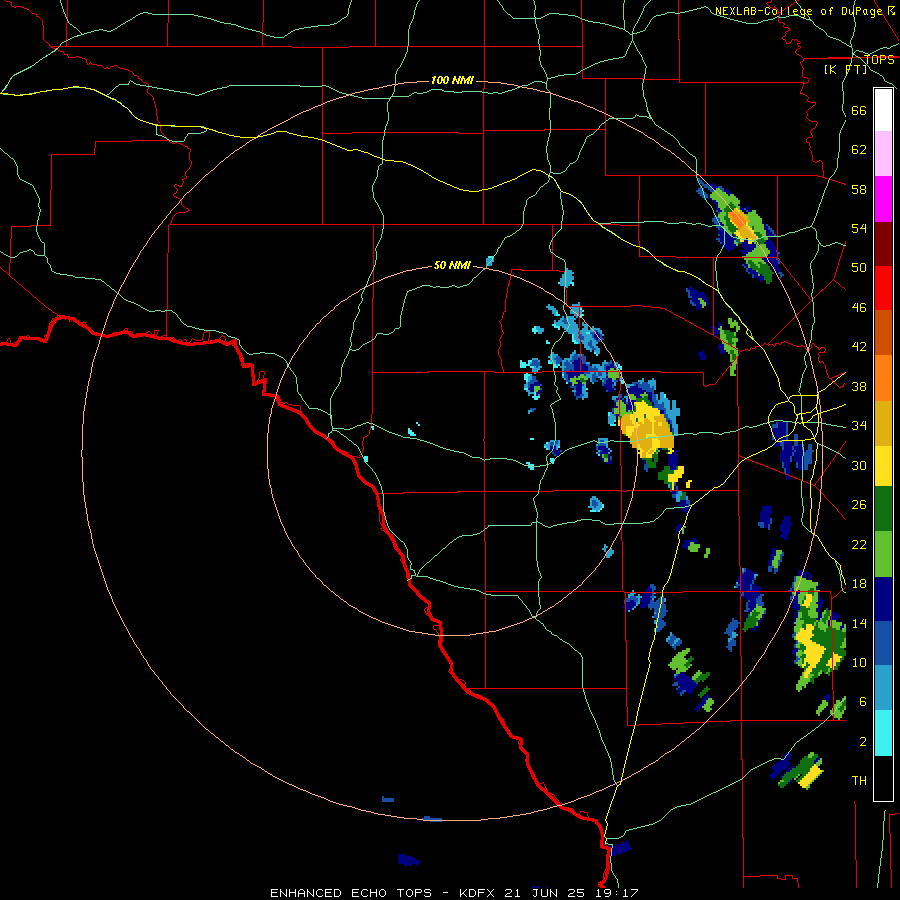Select the magenta legend swatch
Image resolution: width=900 pixels, height=900 pixels.
(x=883, y=199)
